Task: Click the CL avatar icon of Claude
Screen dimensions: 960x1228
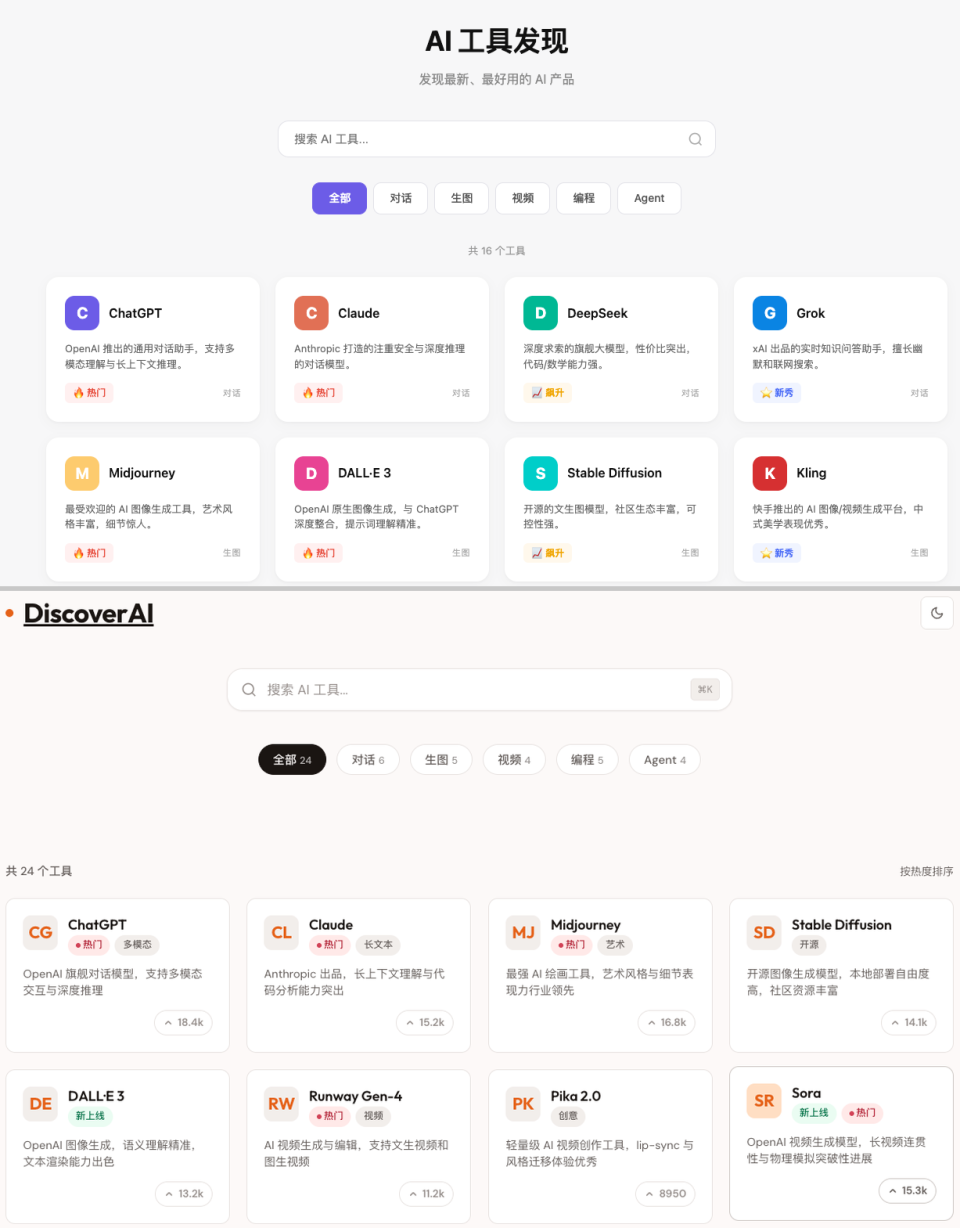Action: [x=282, y=933]
